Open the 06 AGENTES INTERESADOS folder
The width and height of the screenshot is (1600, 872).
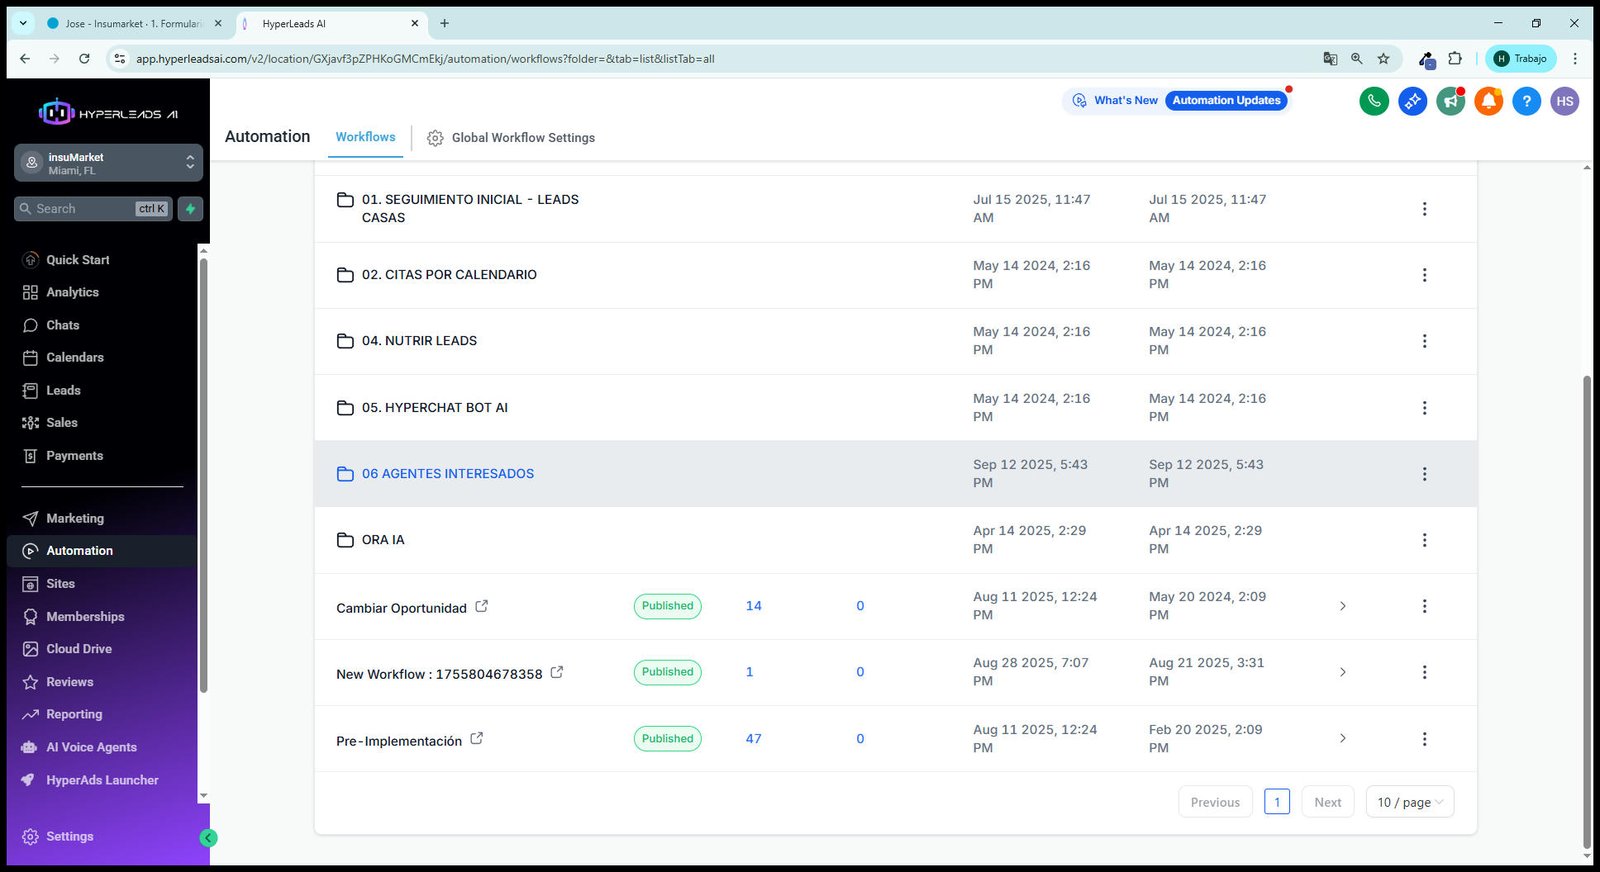pyautogui.click(x=447, y=474)
